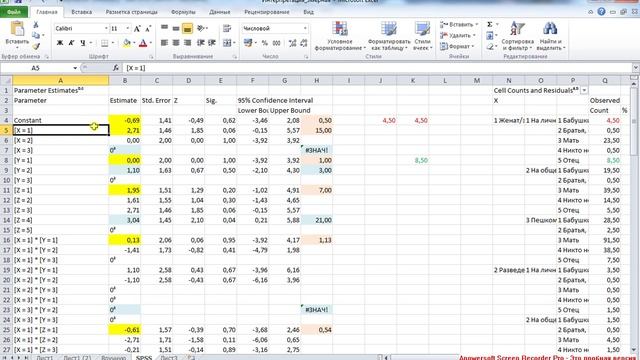The width and height of the screenshot is (640, 360).
Task: Click the accounting currency format icon
Action: (x=247, y=43)
